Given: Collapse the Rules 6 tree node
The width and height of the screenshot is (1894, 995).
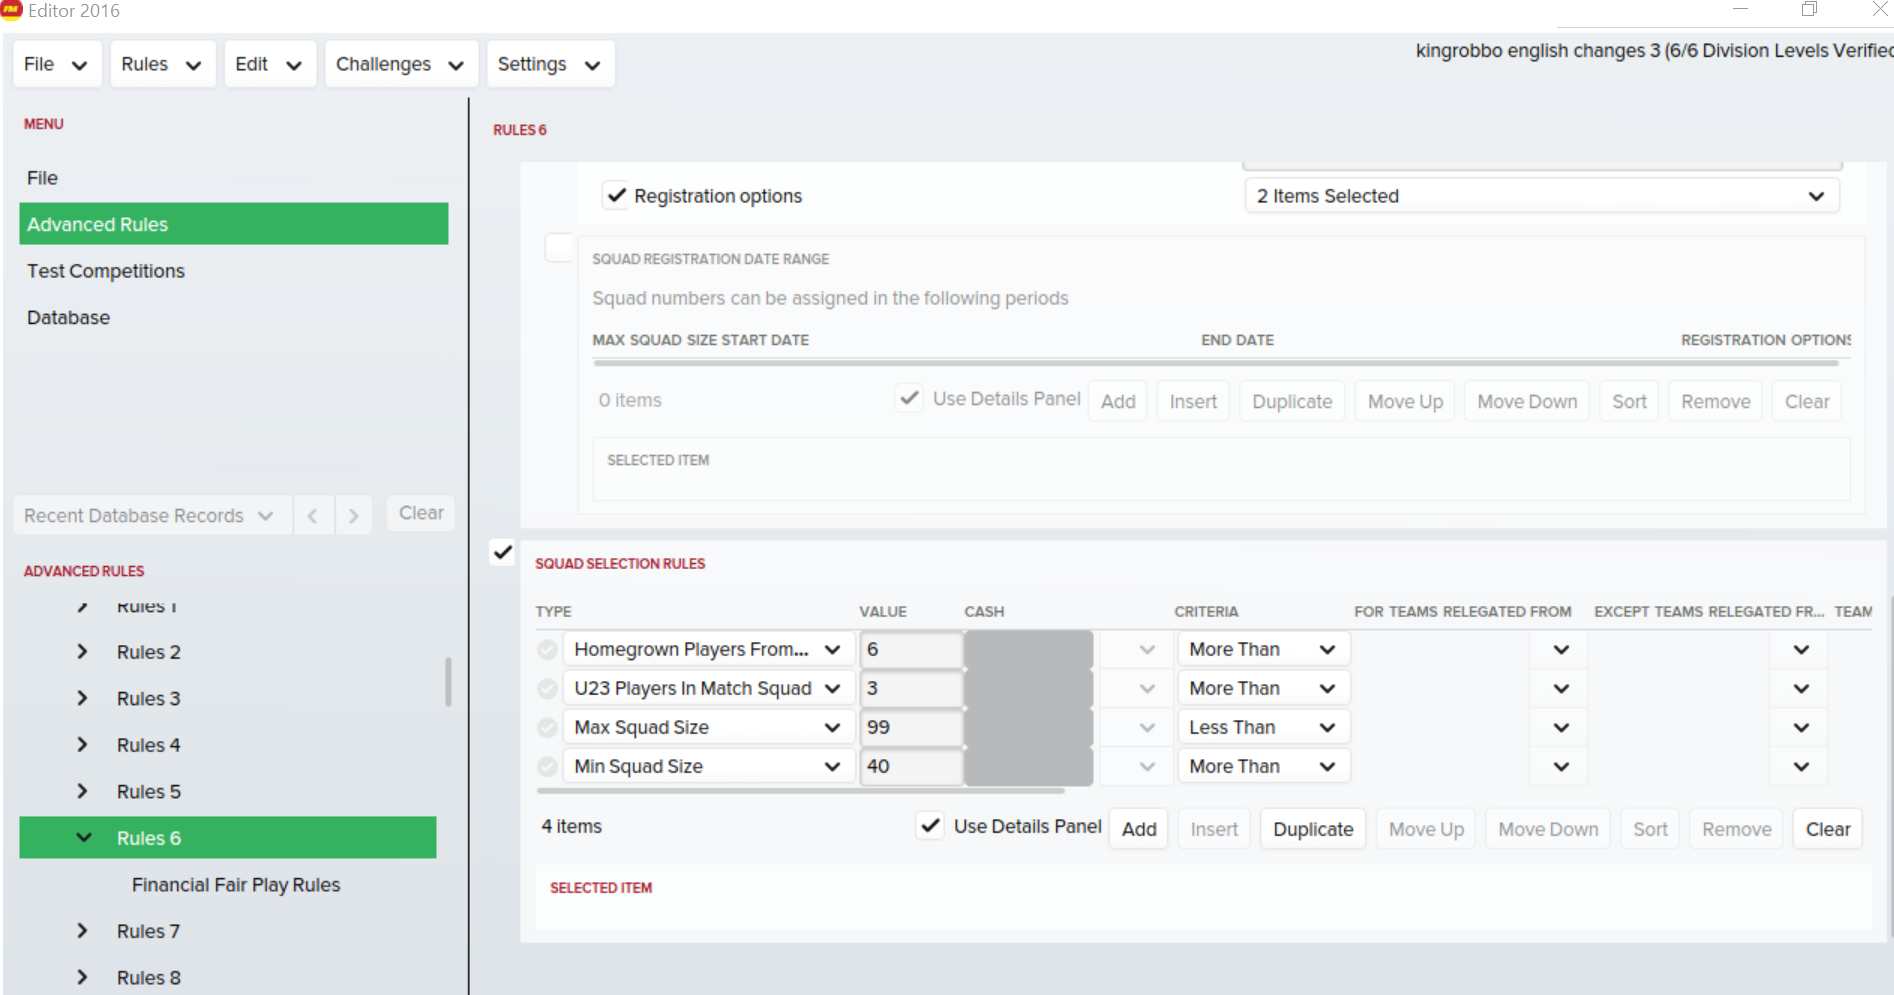Looking at the screenshot, I should tap(84, 838).
